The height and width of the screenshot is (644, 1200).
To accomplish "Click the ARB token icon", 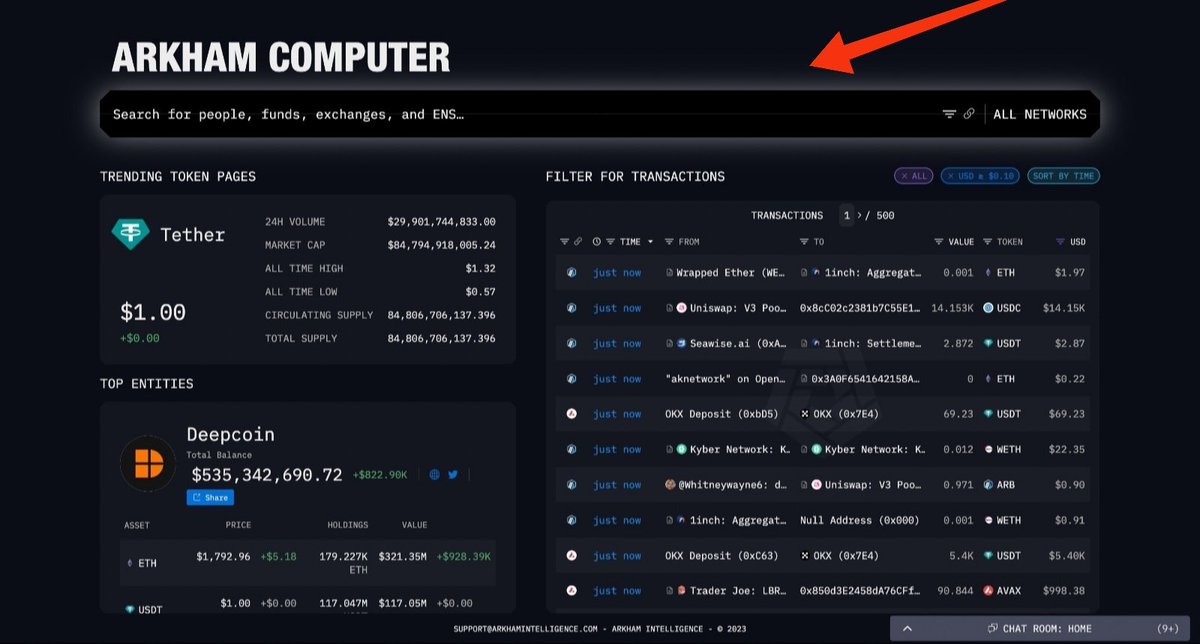I will (988, 485).
